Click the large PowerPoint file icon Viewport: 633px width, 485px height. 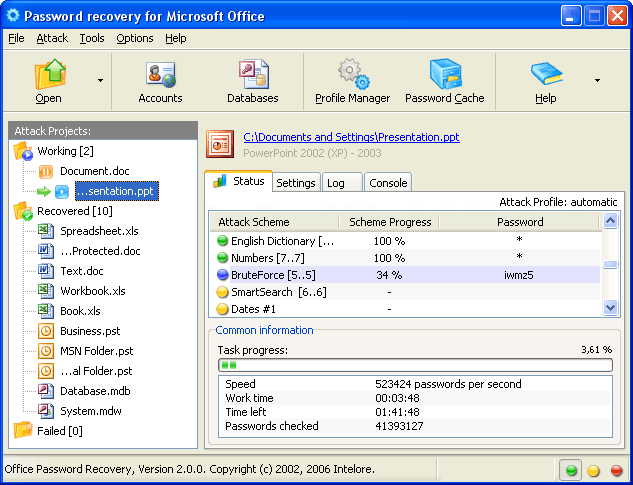pos(220,144)
